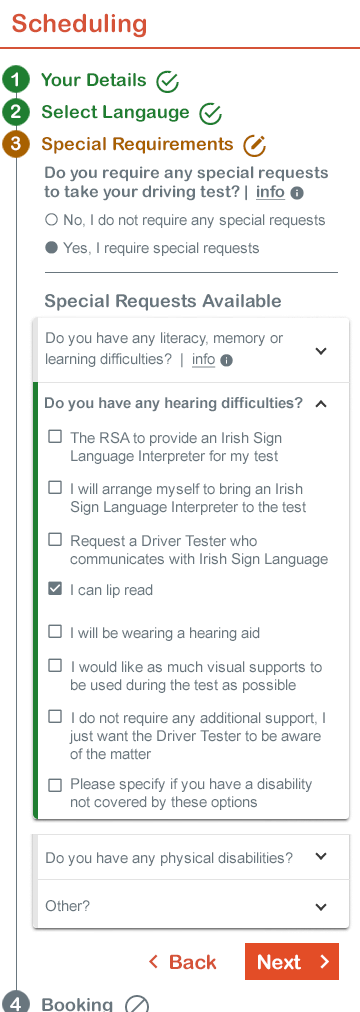Click the step 3 numbered circle
This screenshot has height=1012, width=360.
point(15,144)
